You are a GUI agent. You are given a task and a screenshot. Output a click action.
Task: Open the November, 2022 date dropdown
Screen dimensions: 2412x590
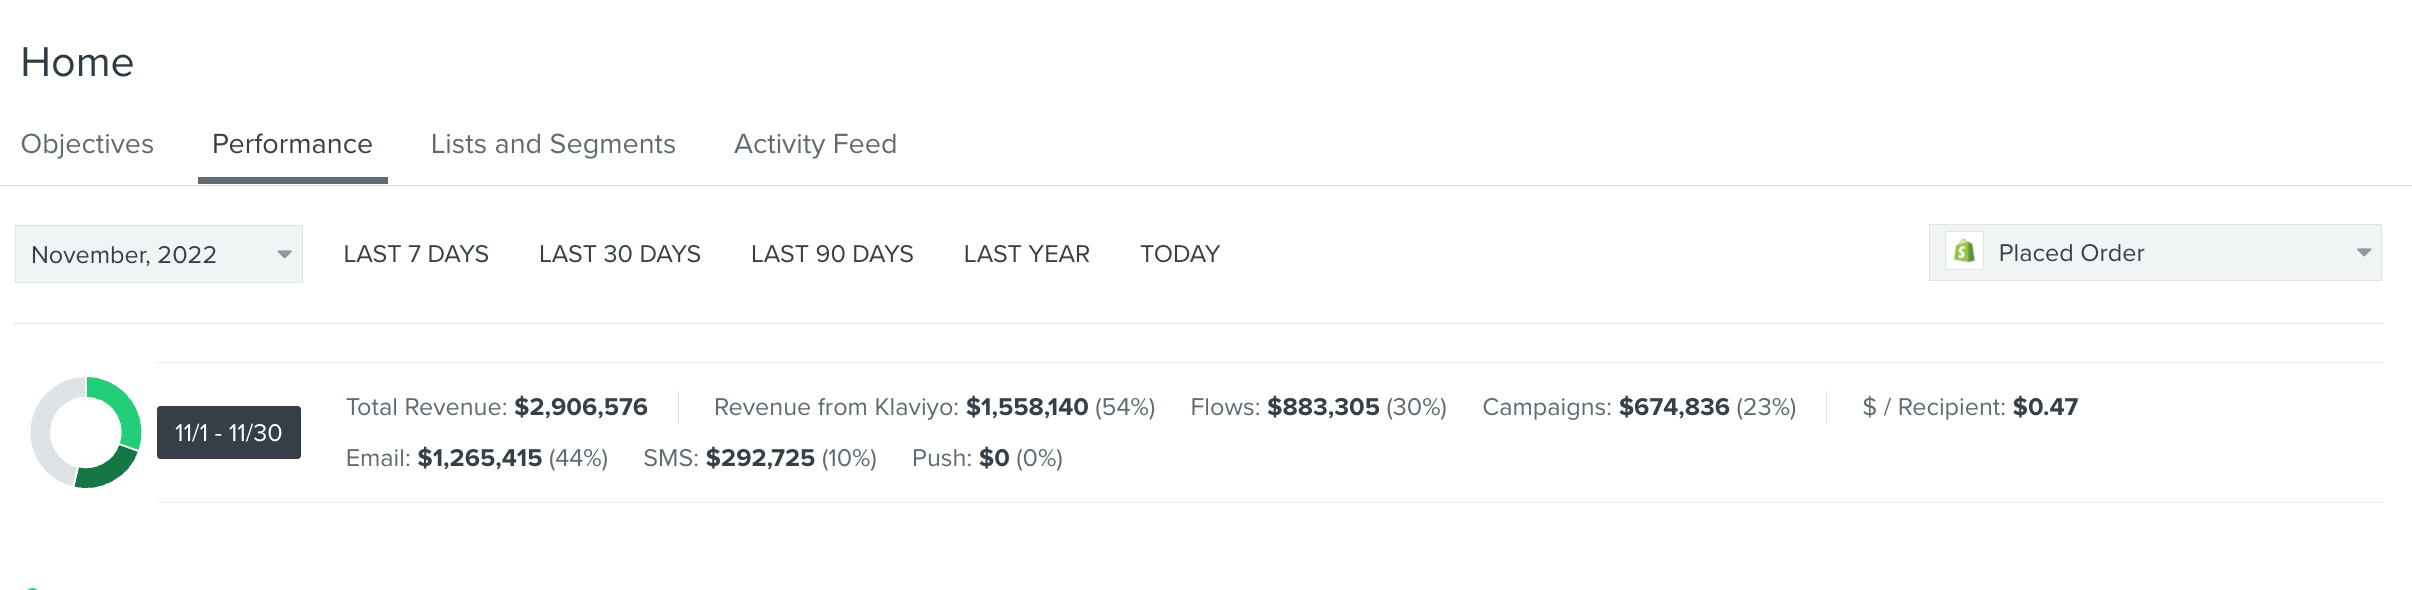[x=158, y=254]
